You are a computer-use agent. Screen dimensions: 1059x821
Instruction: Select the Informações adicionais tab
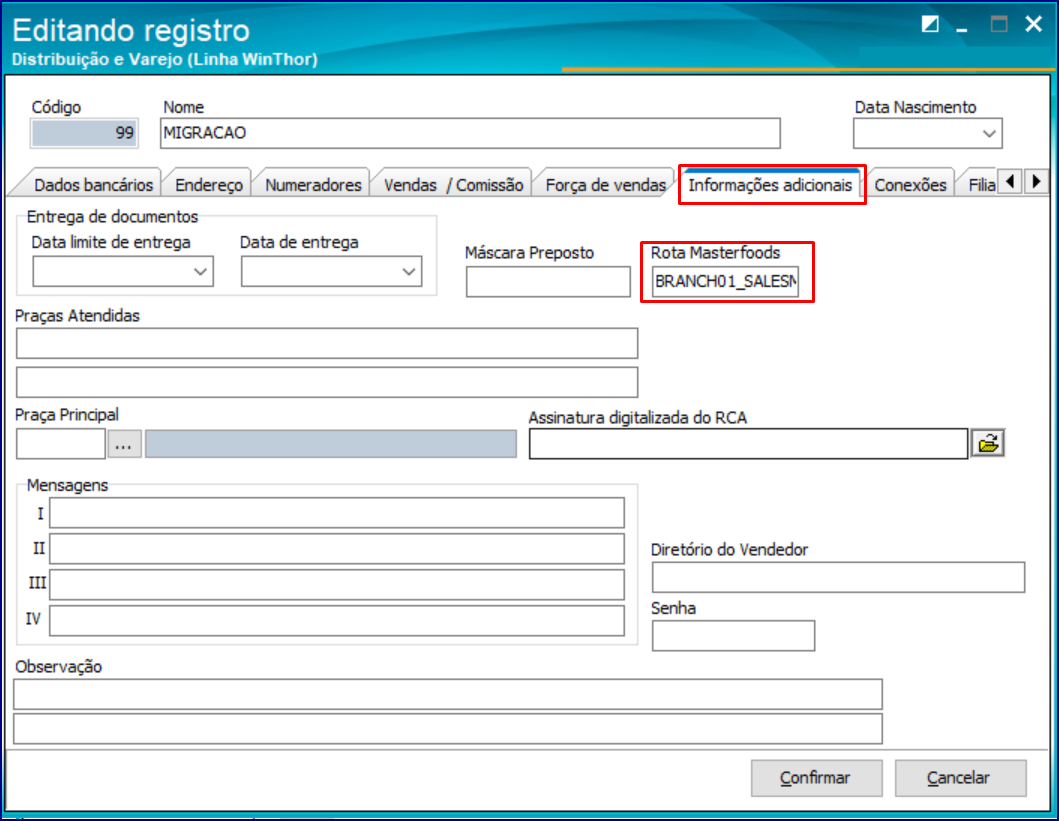coord(770,185)
